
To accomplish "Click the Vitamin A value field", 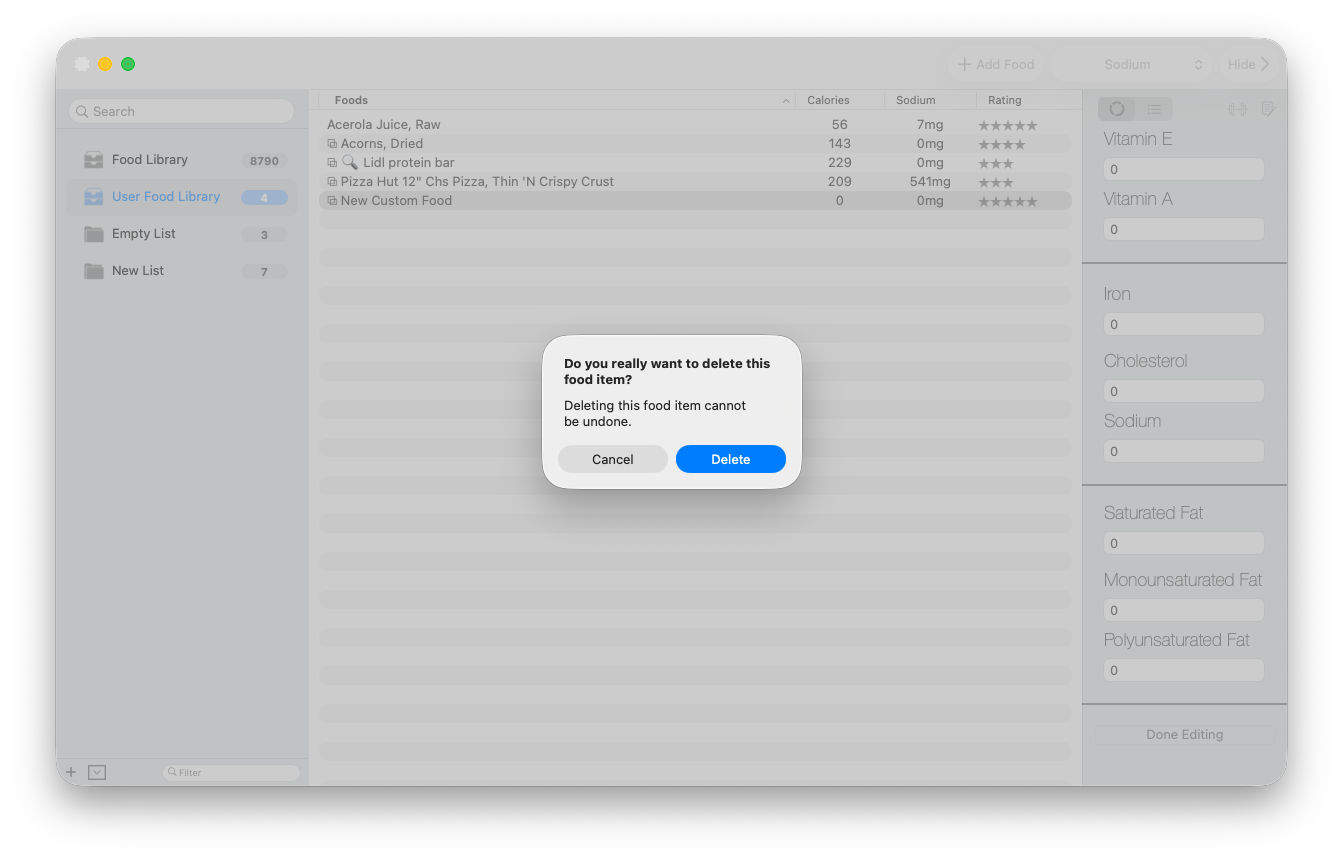I will click(1184, 229).
